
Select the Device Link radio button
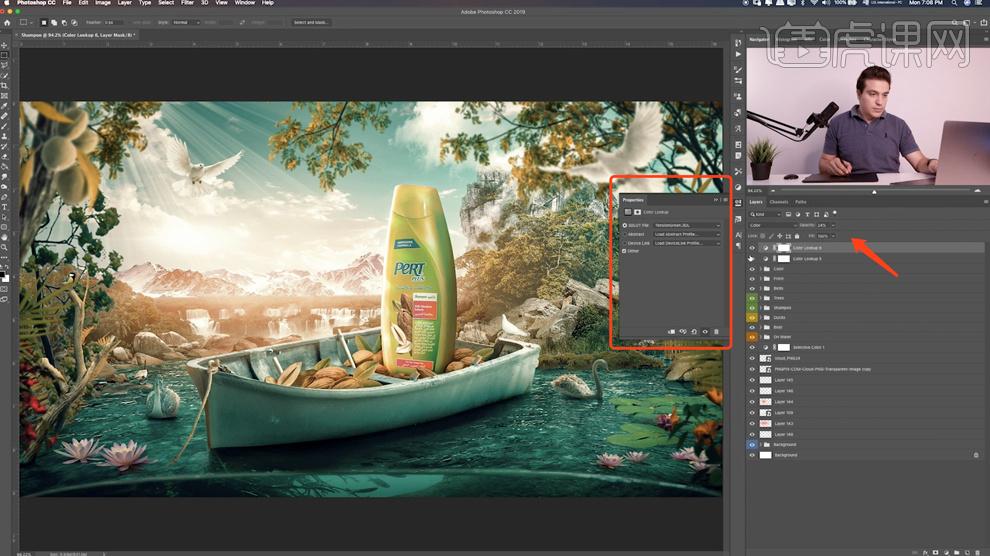pyautogui.click(x=624, y=243)
